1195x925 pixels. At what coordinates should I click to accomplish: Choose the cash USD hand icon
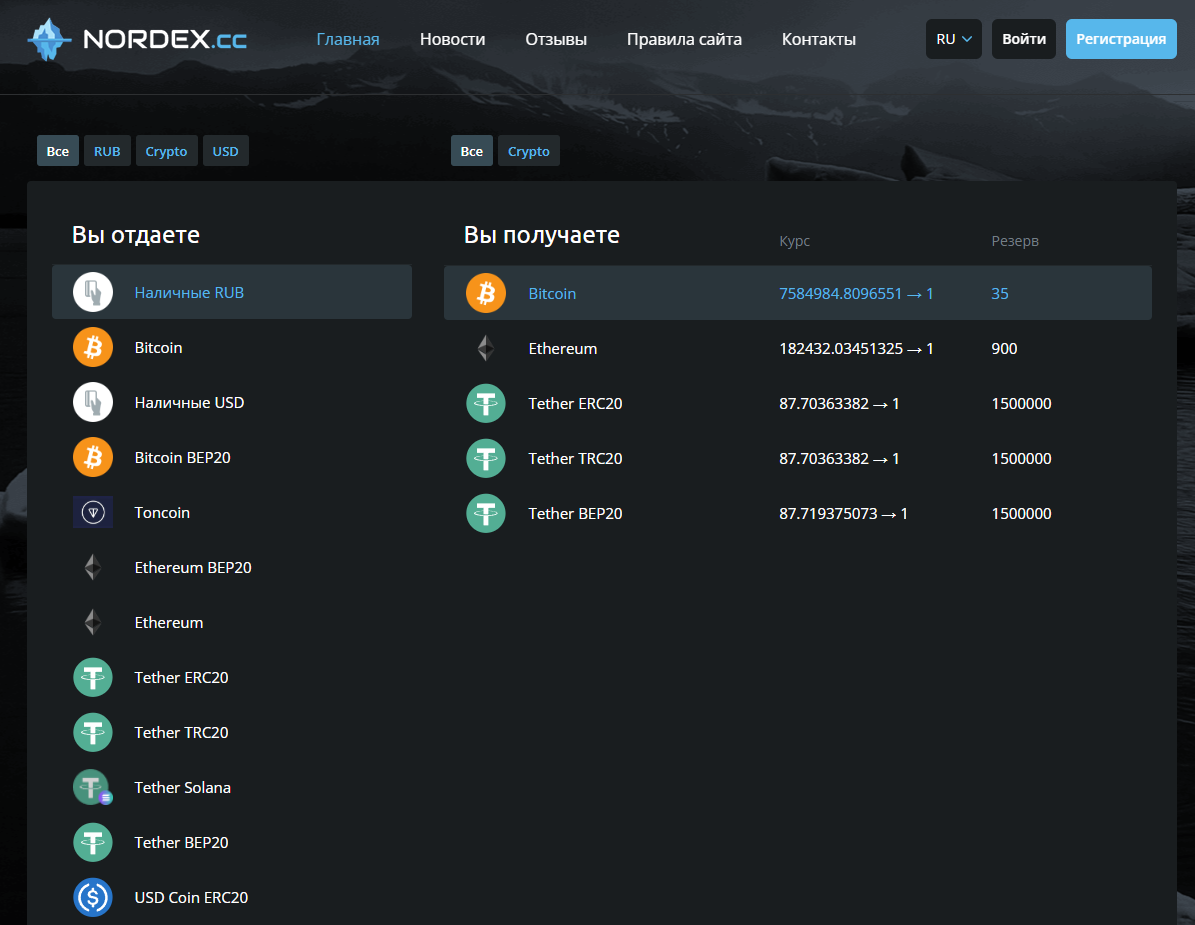click(x=93, y=403)
